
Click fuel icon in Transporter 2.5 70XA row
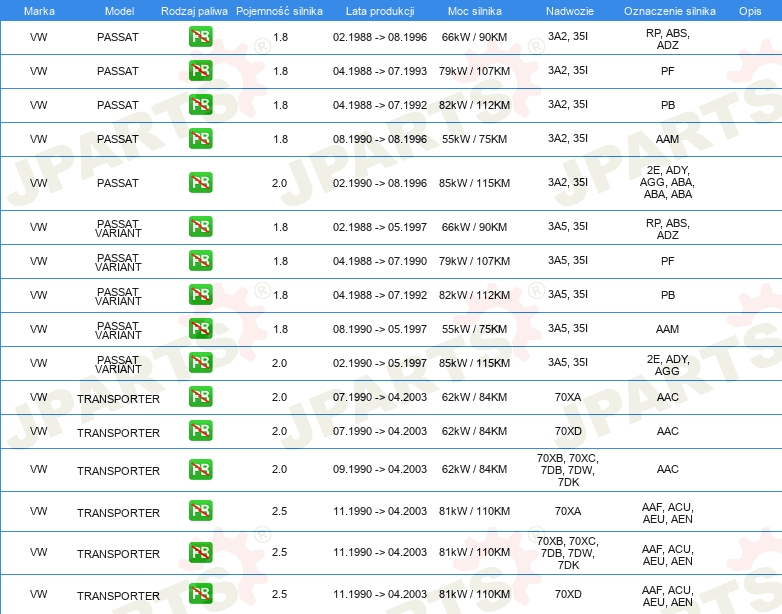click(x=200, y=511)
